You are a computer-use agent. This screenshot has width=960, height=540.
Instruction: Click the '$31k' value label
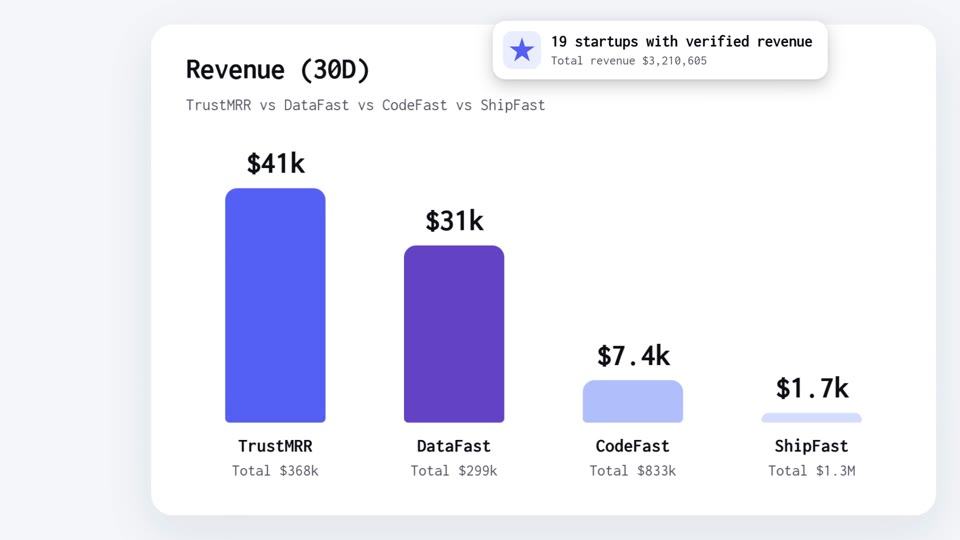(454, 221)
